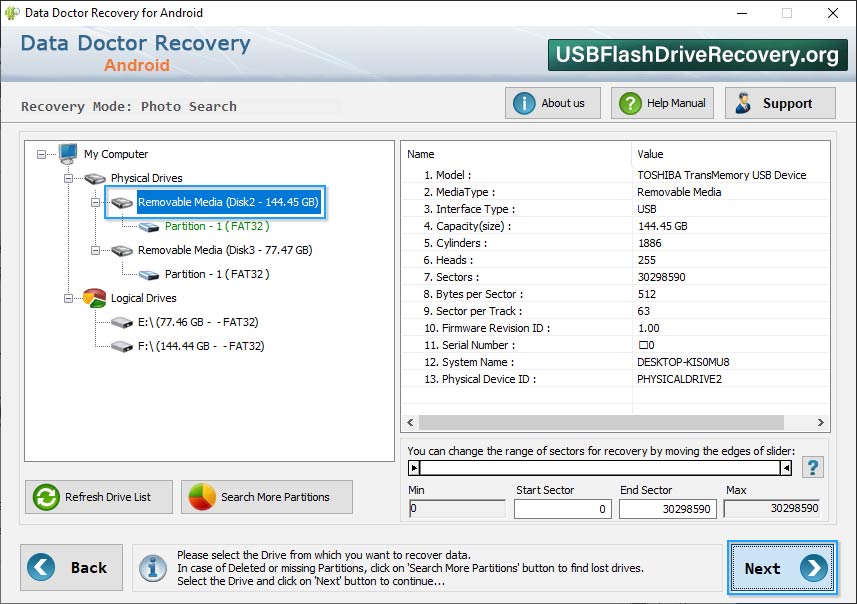The width and height of the screenshot is (857, 604).
Task: Click the Android app icon in title bar
Action: (x=11, y=13)
